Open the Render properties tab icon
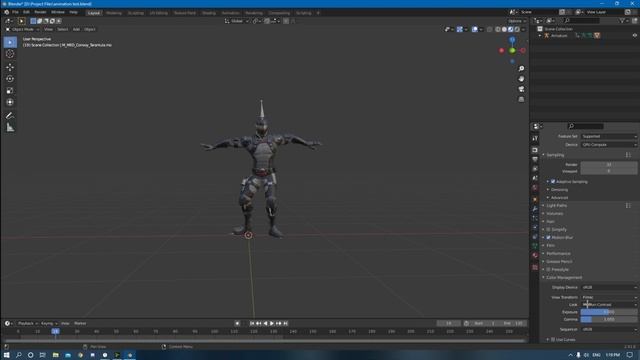Viewport: 640px width, 360px height. point(535,150)
